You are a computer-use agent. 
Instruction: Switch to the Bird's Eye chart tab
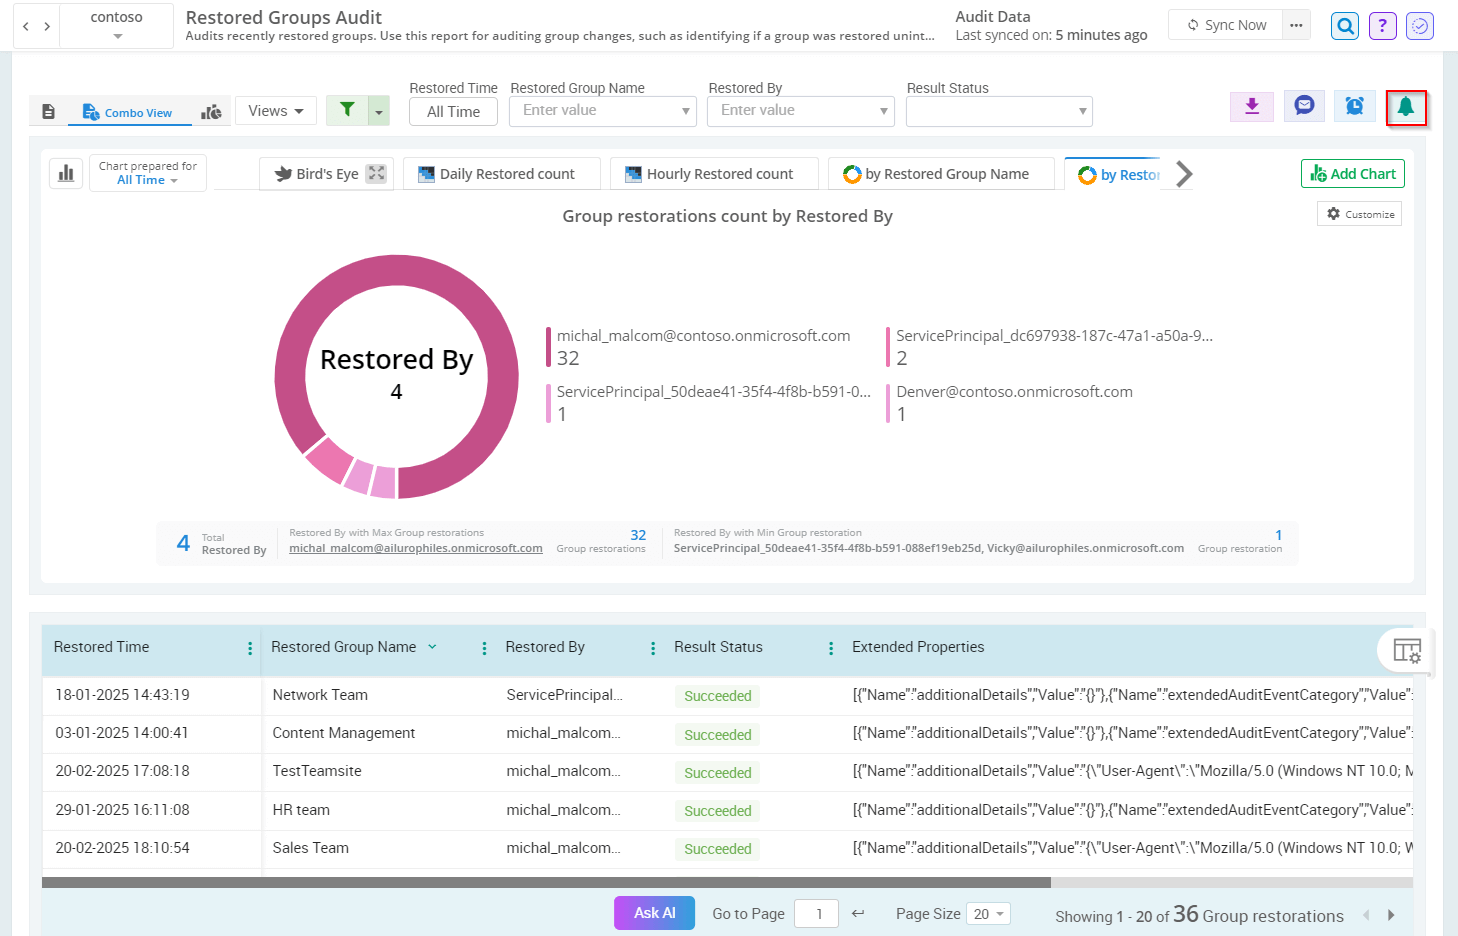[318, 173]
